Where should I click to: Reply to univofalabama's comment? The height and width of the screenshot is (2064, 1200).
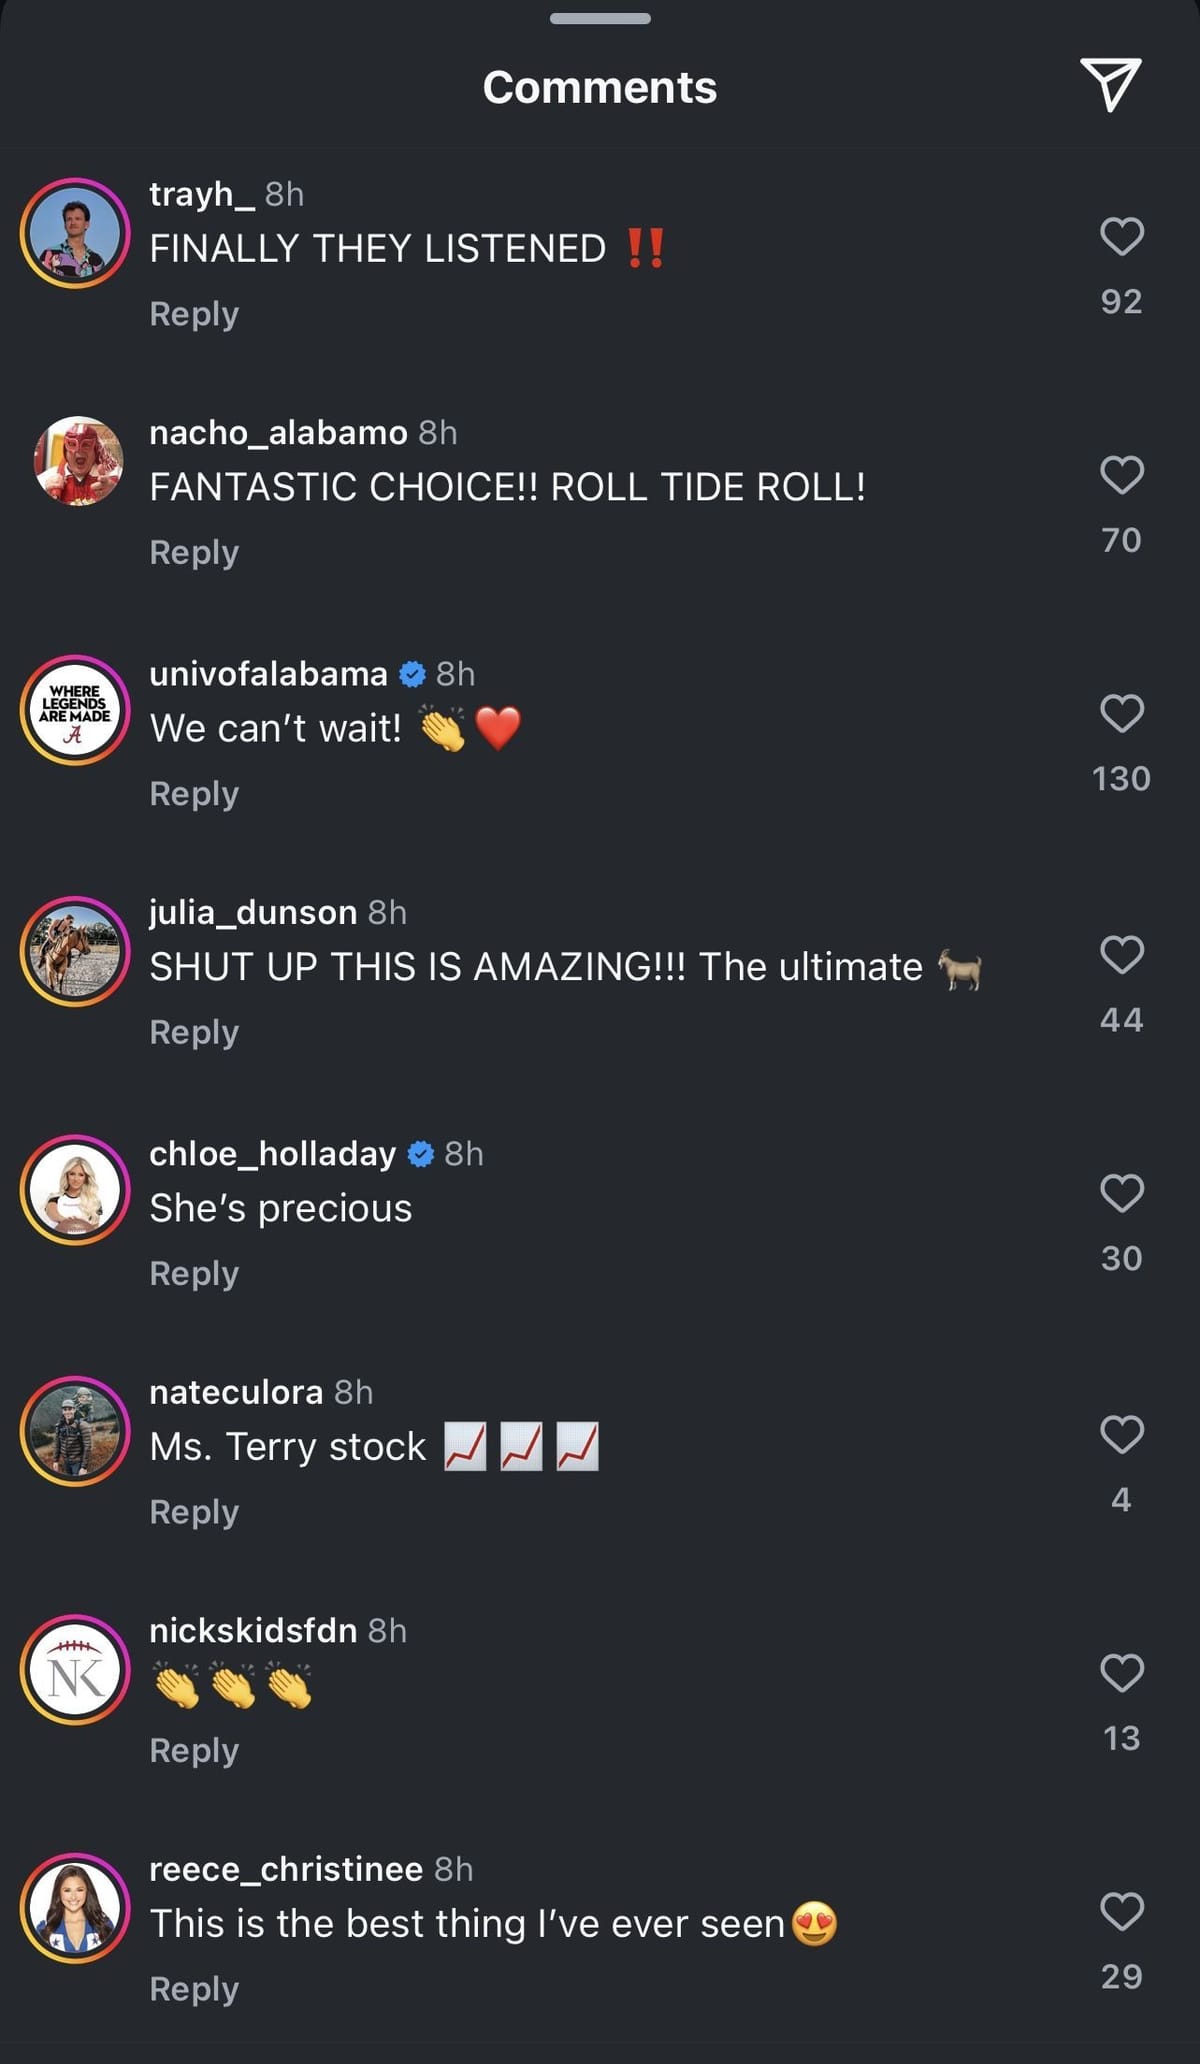[x=194, y=794]
